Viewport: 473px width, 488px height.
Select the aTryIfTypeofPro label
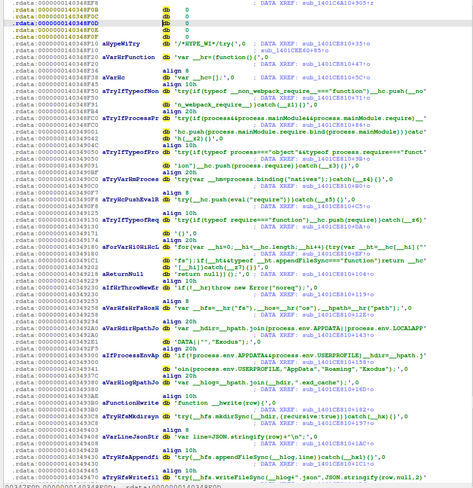(x=130, y=152)
